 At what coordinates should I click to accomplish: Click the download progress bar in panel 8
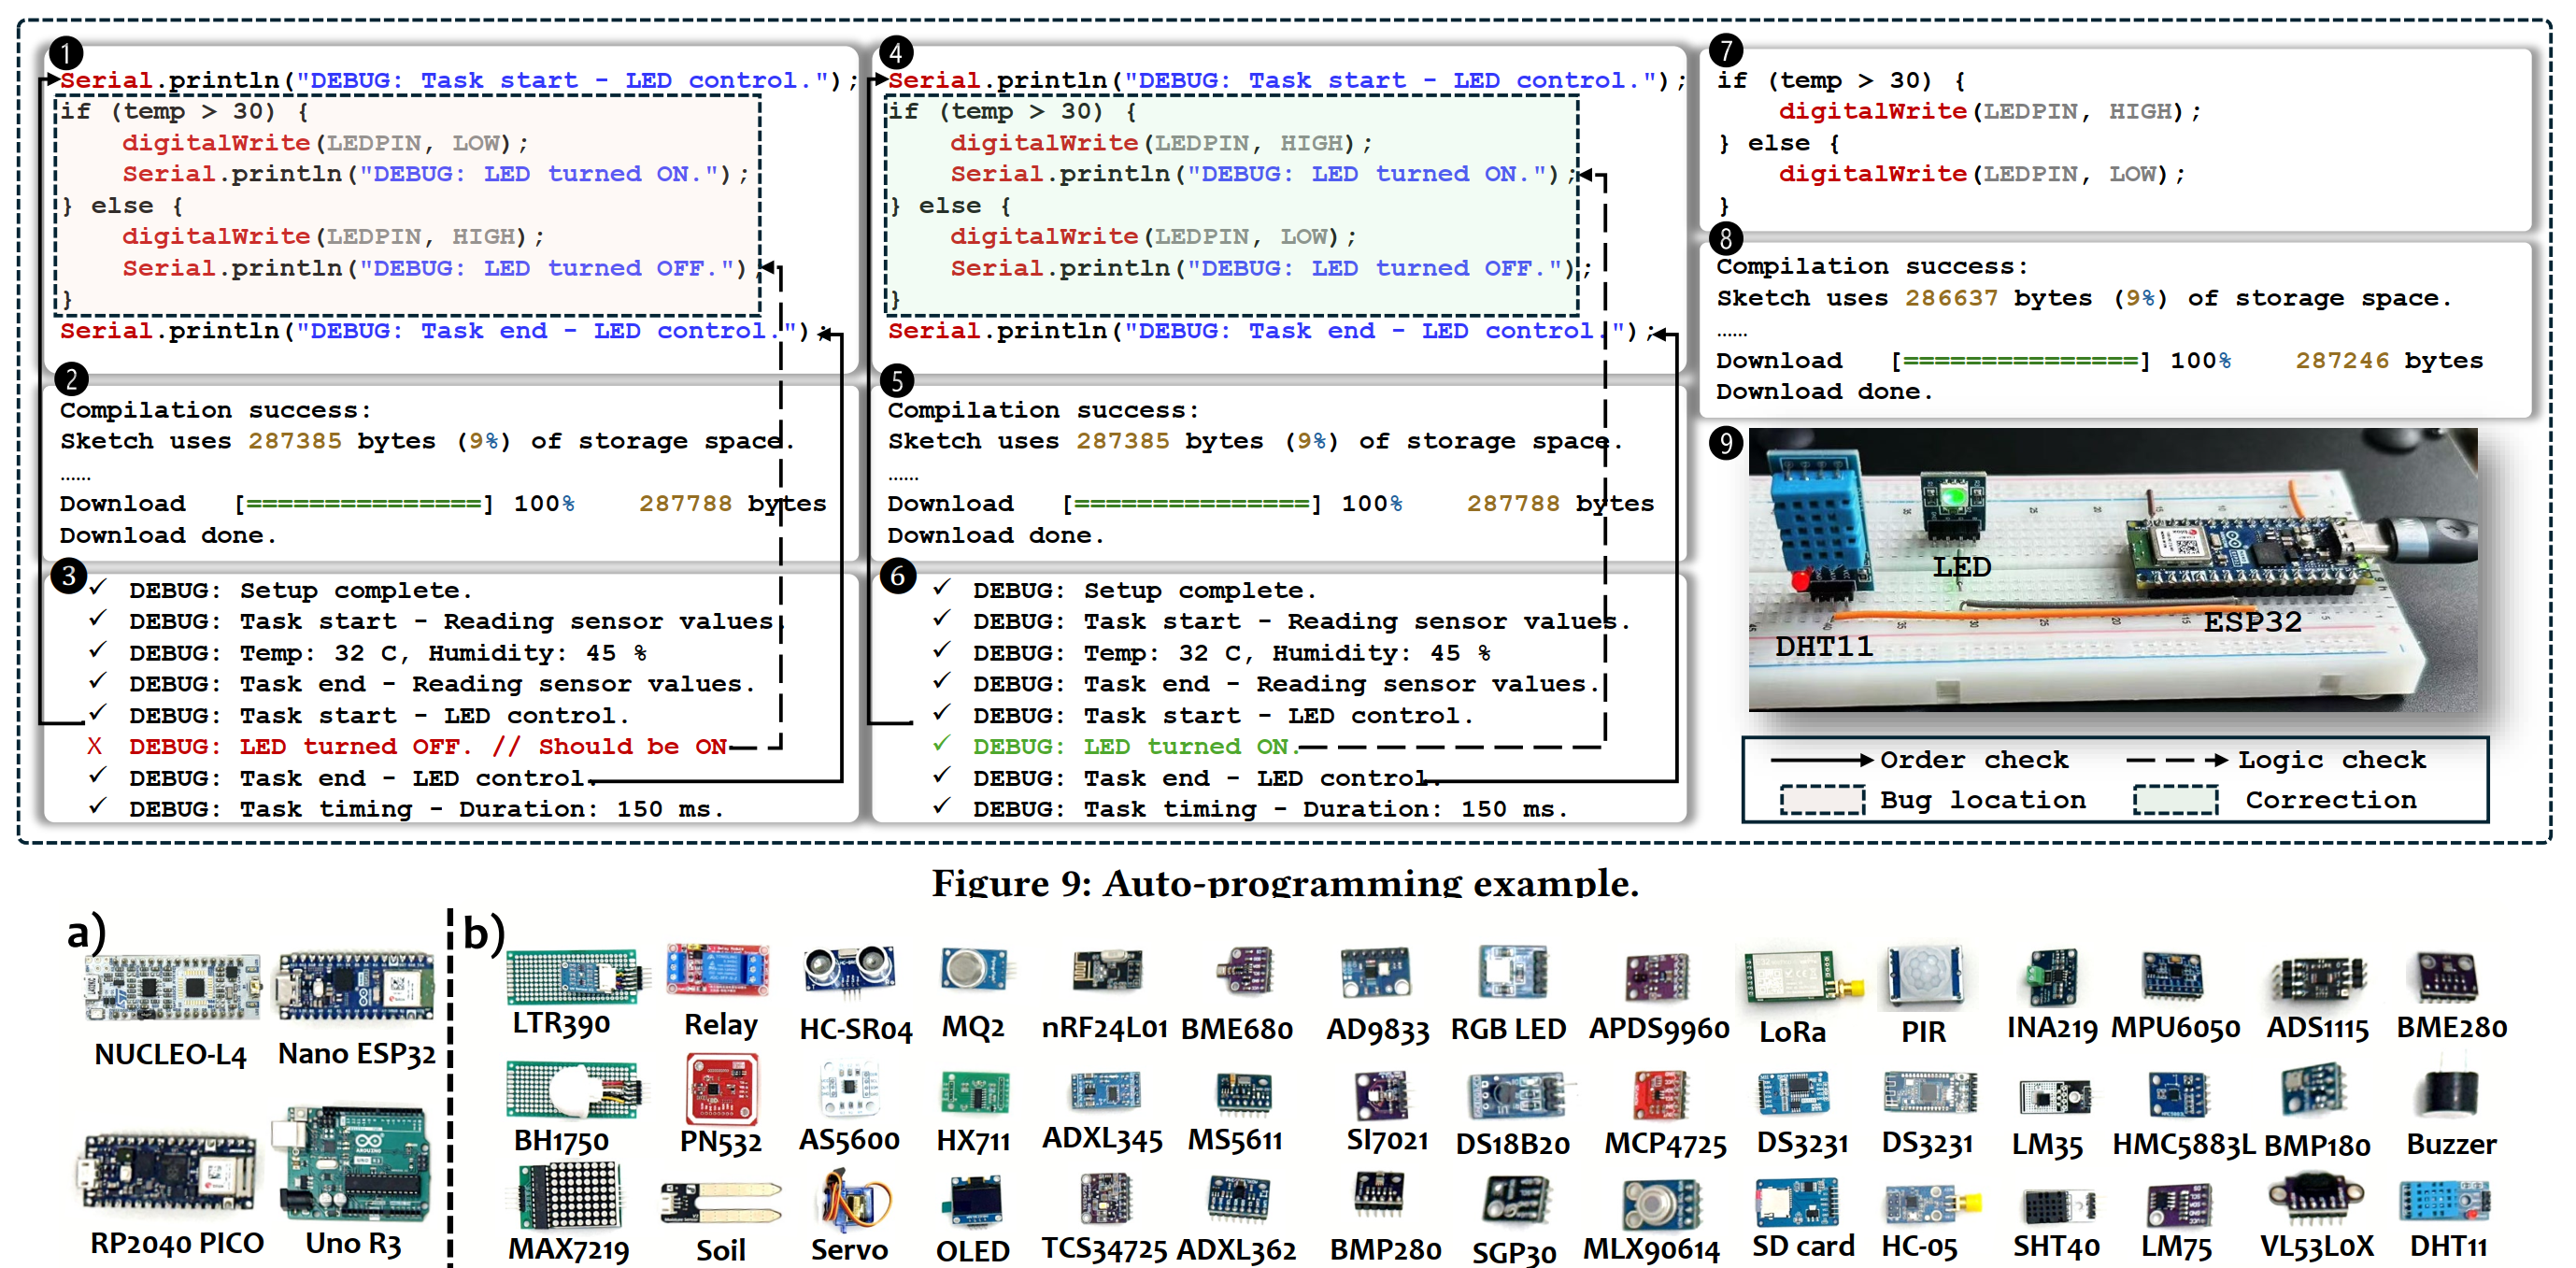(x=2019, y=361)
